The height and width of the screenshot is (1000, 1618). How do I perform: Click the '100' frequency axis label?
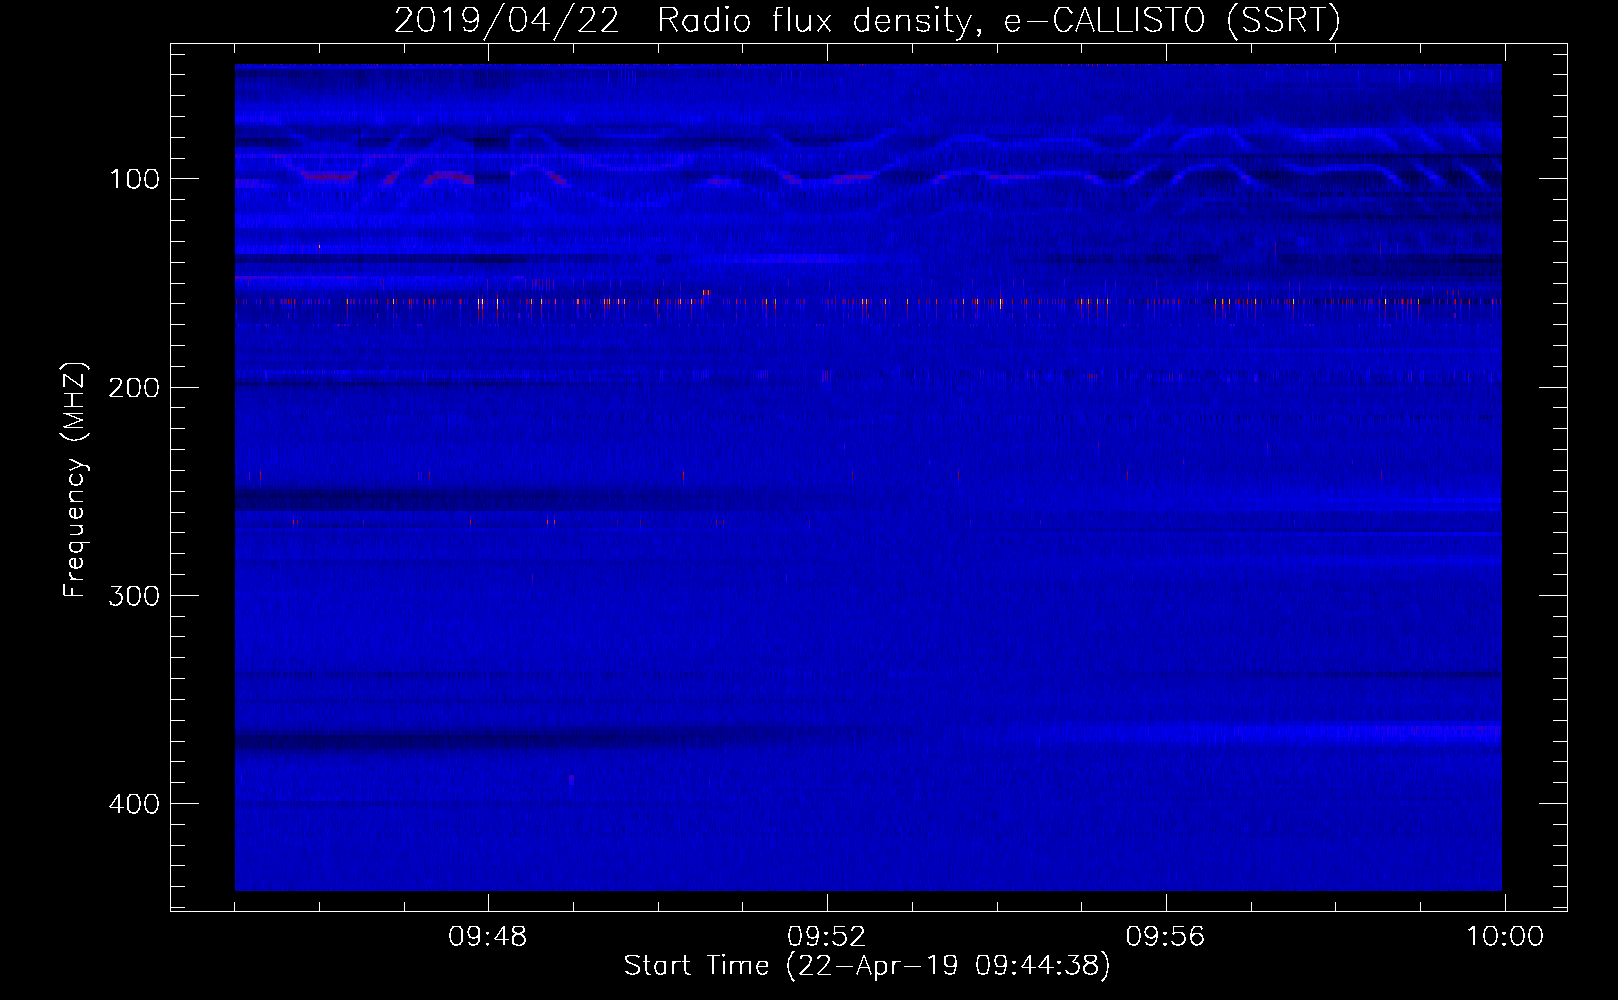click(x=134, y=179)
